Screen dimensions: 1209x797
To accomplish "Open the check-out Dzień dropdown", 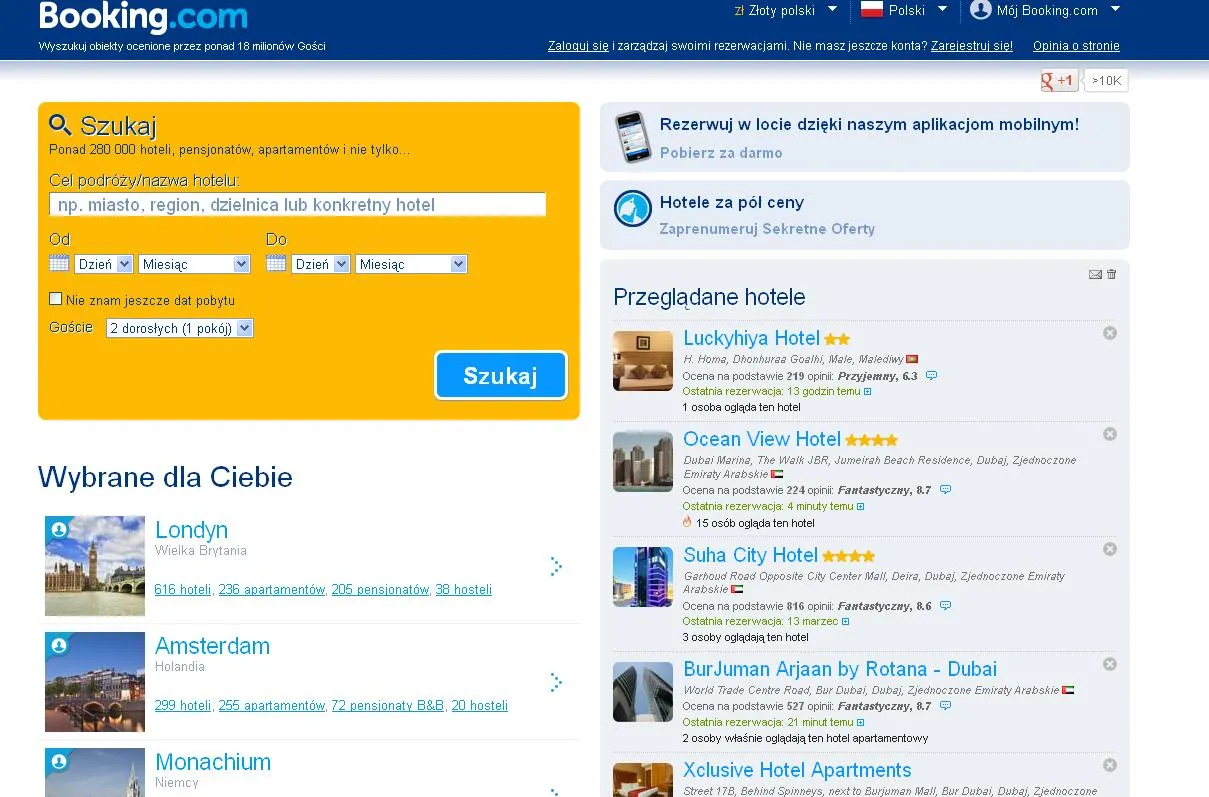I will (x=321, y=264).
